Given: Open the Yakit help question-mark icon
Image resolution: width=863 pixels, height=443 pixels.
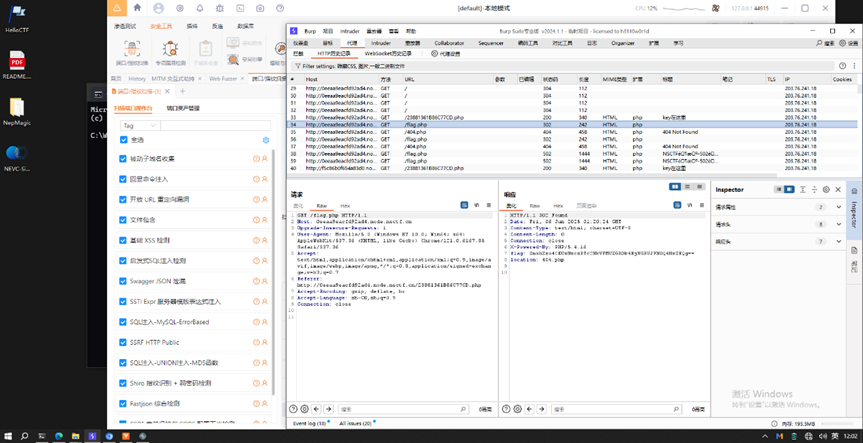Looking at the screenshot, I should point(280,8).
